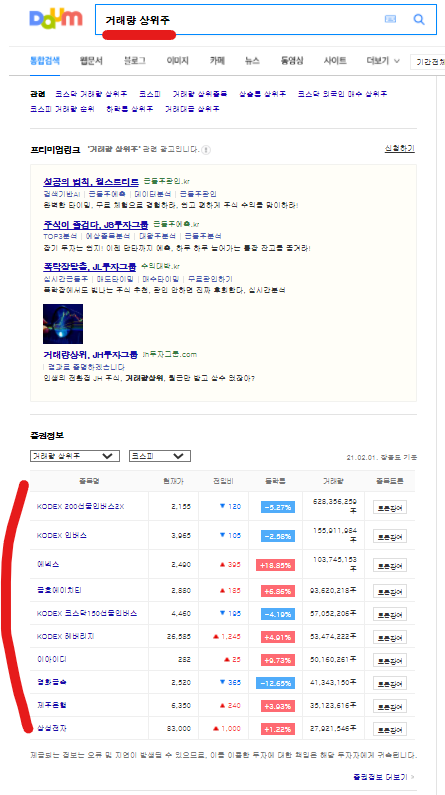Click discussion button in the +18.85% row
Viewport: 445px width, 795px height.
(390, 565)
